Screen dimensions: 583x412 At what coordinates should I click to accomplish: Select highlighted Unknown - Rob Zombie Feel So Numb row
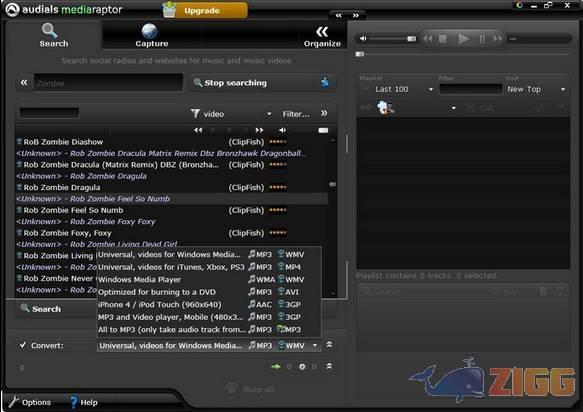pos(171,199)
